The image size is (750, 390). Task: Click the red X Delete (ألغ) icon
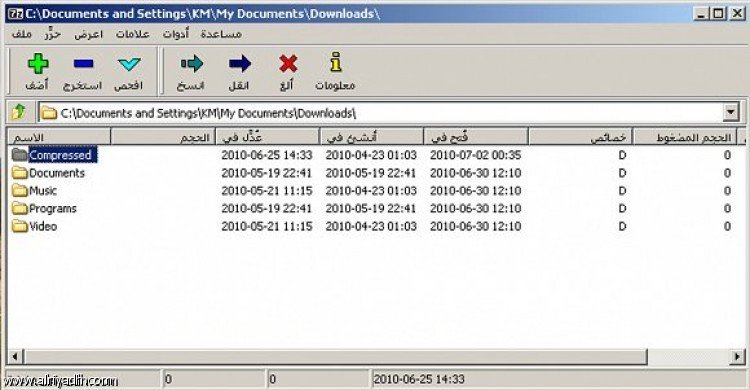click(x=288, y=64)
